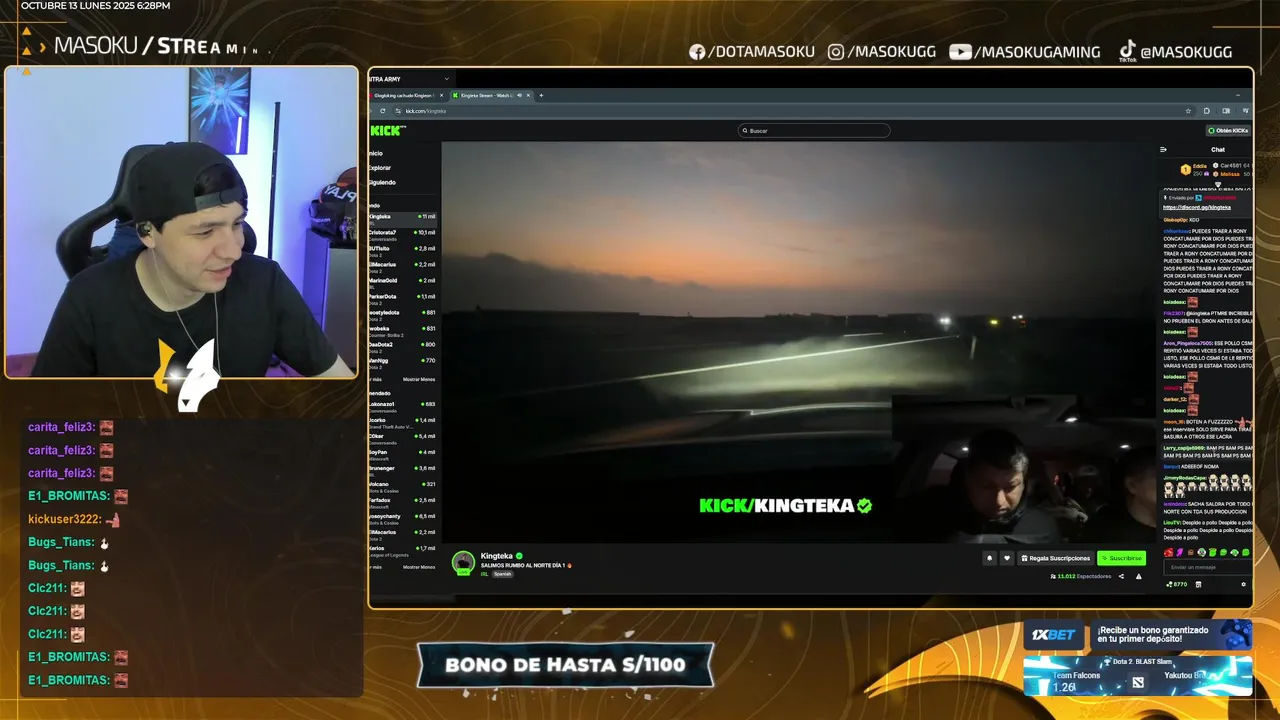This screenshot has height=720, width=1280.
Task: Open the Siguiendo sidebar link
Action: [x=382, y=182]
